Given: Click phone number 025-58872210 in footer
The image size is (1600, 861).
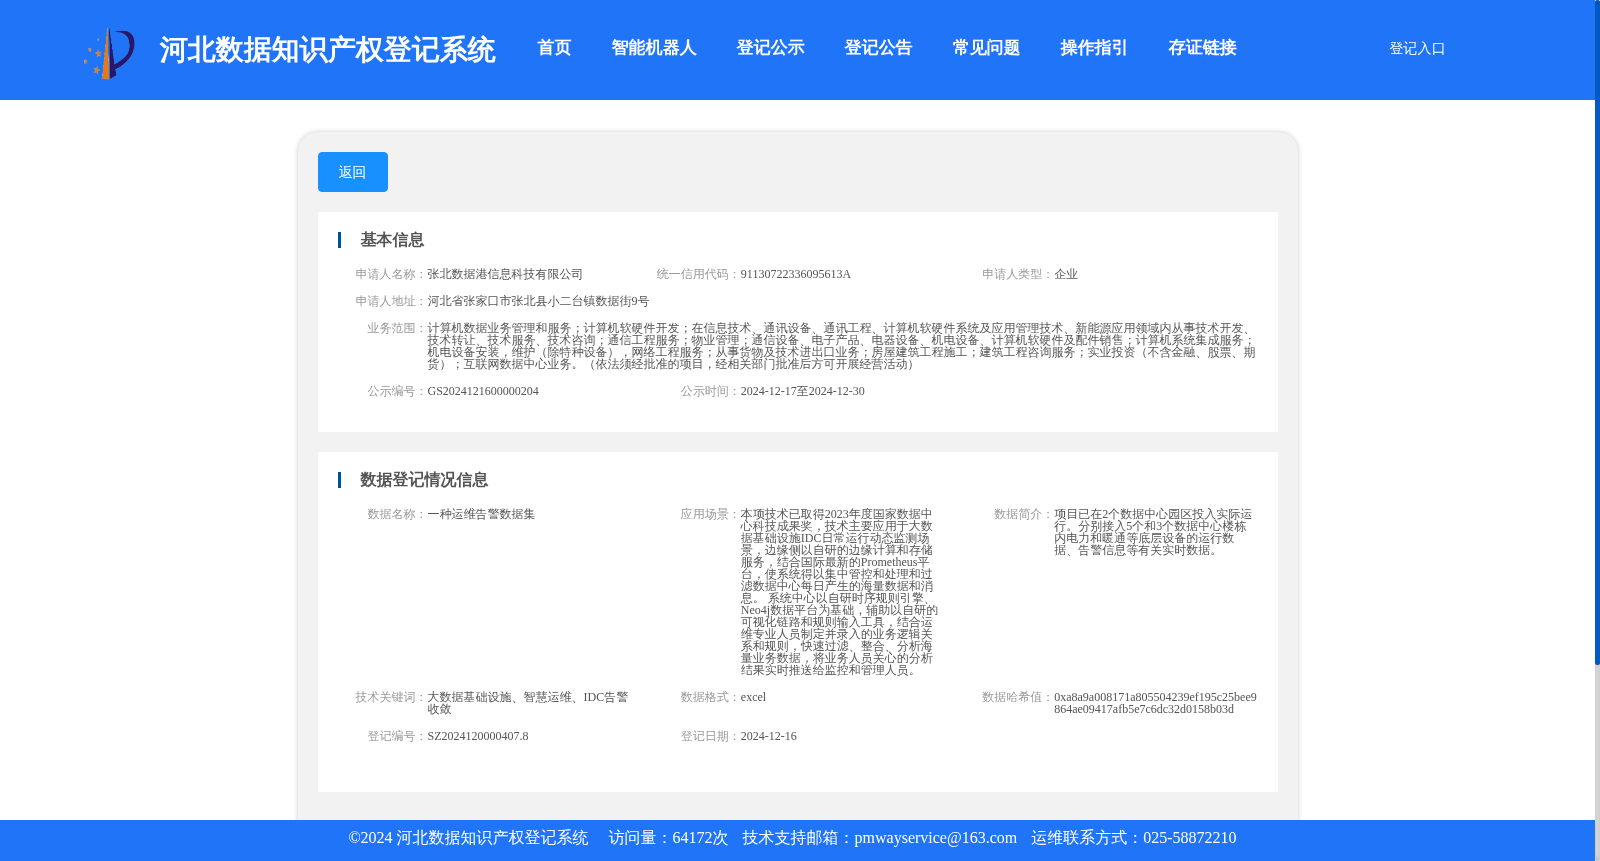Looking at the screenshot, I should (x=1189, y=838).
